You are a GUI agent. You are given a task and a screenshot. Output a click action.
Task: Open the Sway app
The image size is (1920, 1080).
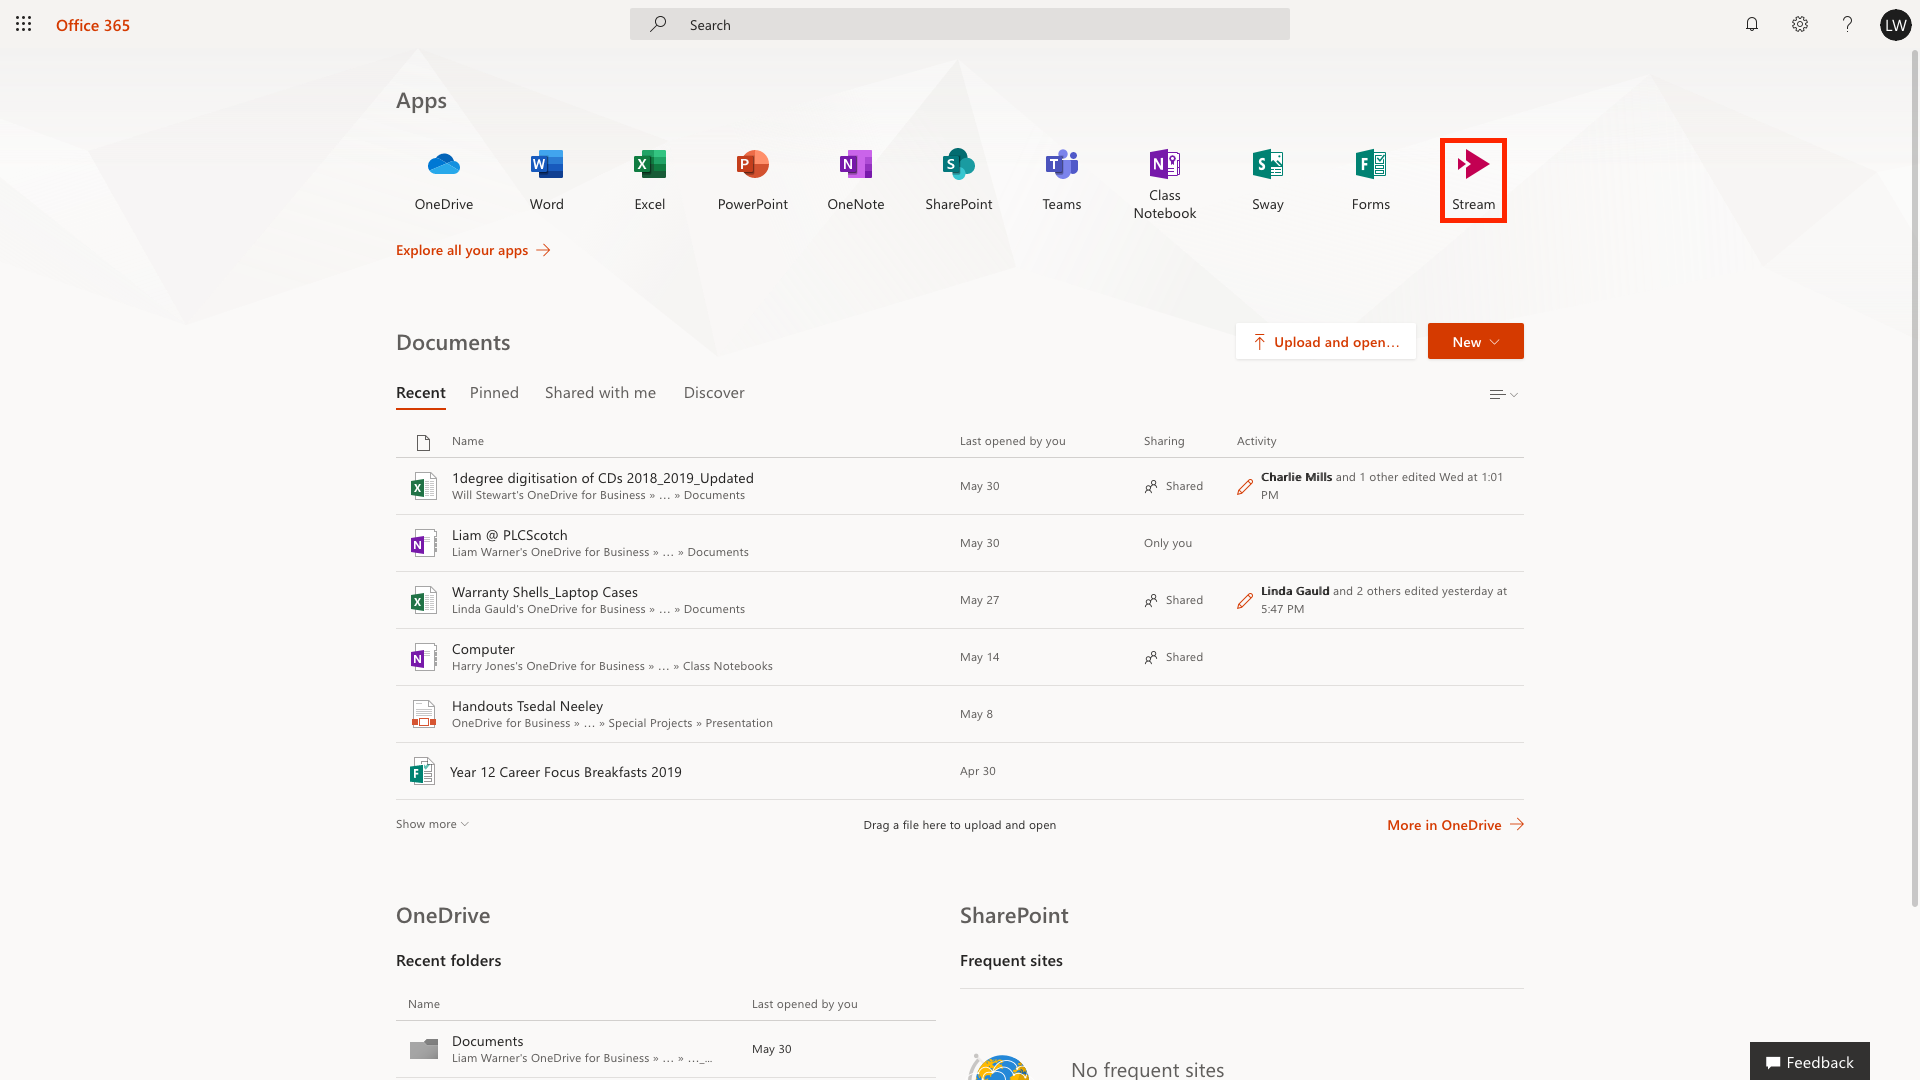1268,180
